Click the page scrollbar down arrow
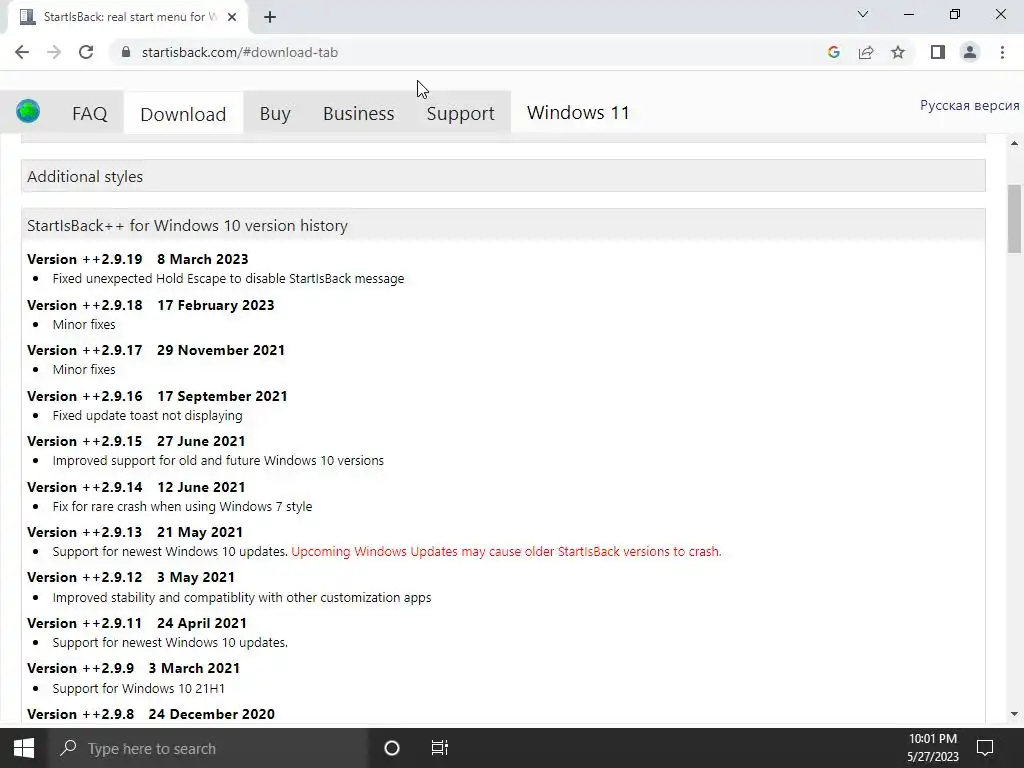This screenshot has width=1024, height=768. coord(1014,714)
